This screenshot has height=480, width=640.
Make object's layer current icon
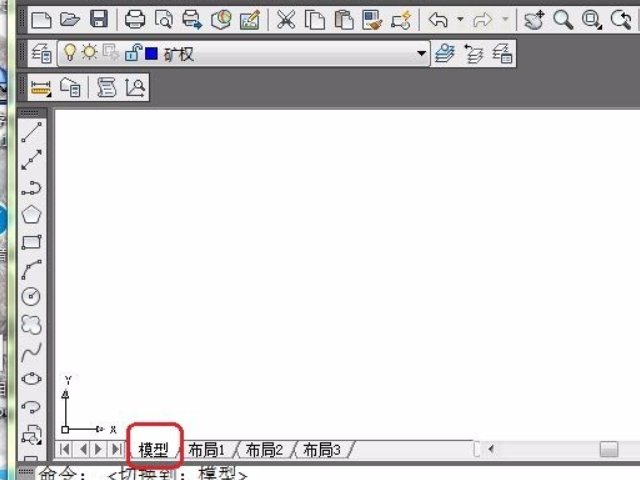coord(444,53)
